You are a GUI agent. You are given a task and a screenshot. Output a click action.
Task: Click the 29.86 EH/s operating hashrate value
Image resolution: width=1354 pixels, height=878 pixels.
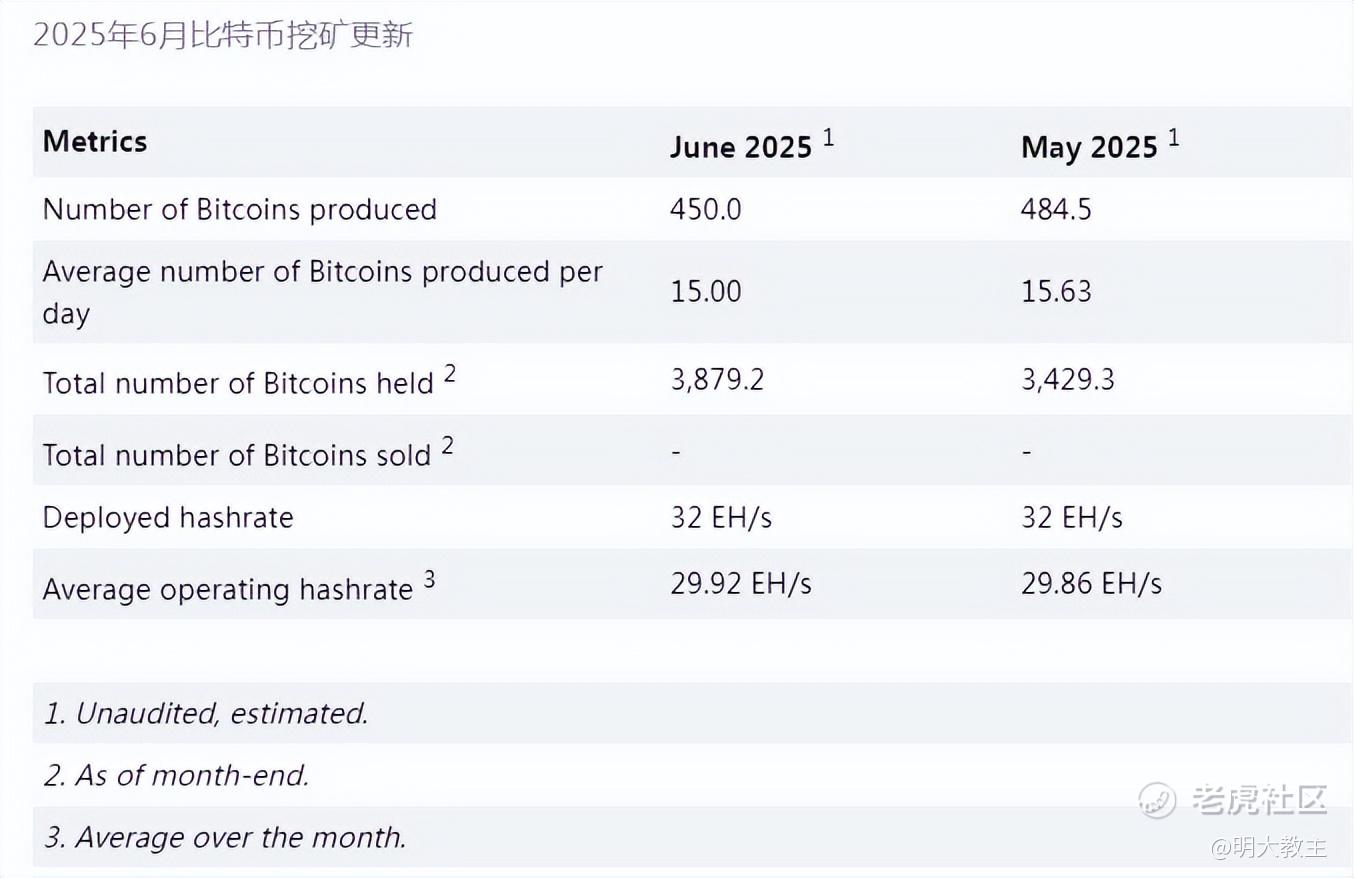(1091, 584)
